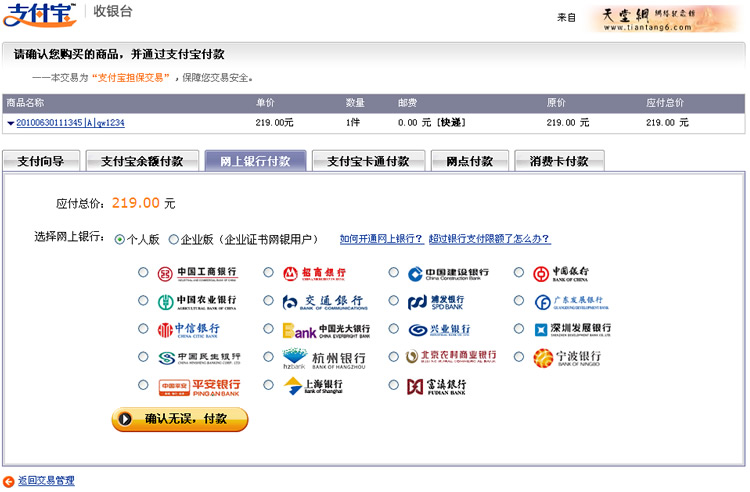Expand the order item dropdown arrow
This screenshot has height=492, width=750.
pyautogui.click(x=10, y=123)
